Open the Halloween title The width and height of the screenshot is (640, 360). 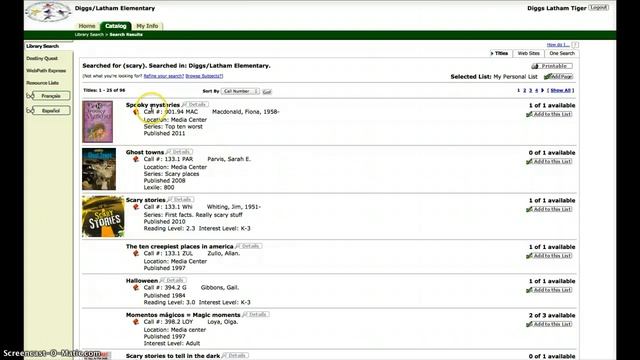pyautogui.click(x=142, y=281)
